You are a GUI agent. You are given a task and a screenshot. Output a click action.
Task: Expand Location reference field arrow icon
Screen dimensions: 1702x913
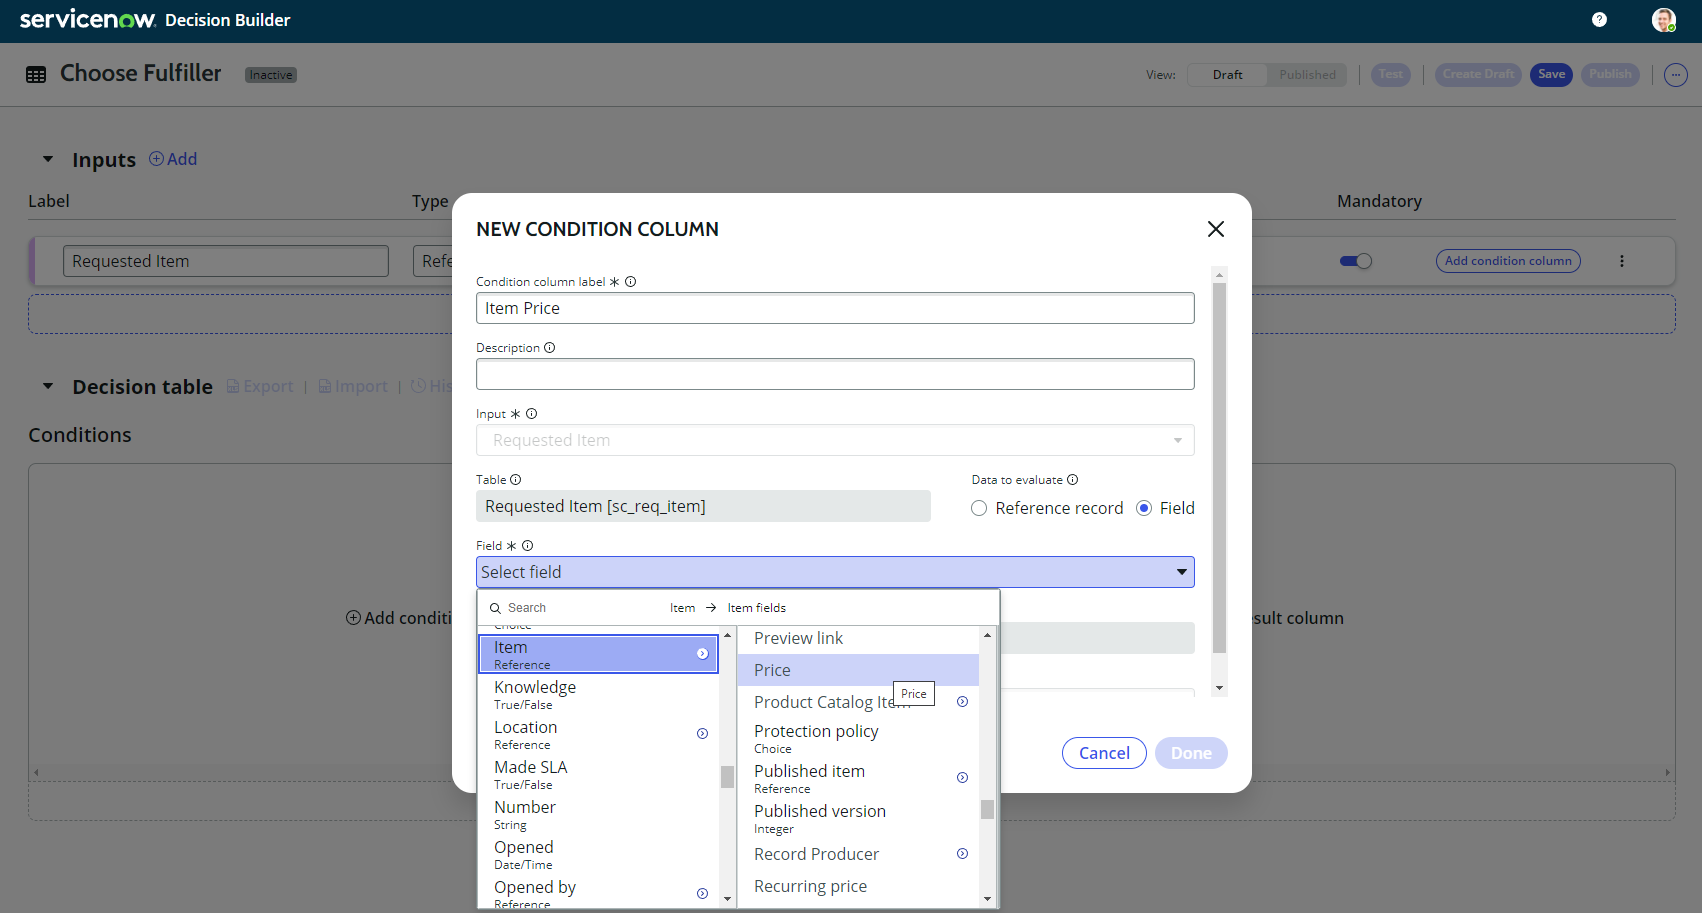[x=702, y=734]
